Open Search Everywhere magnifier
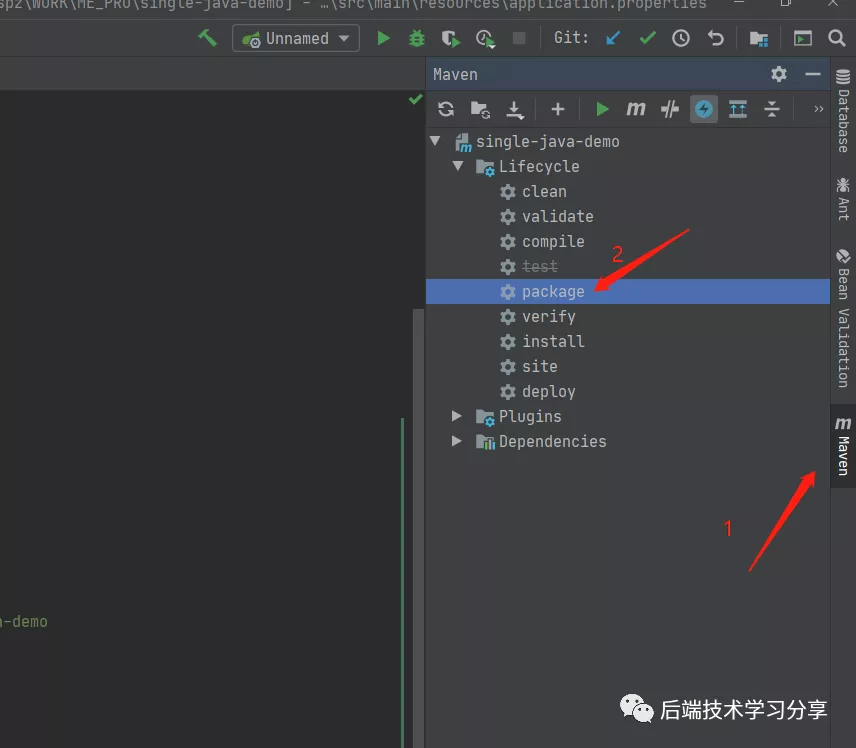Image resolution: width=856 pixels, height=748 pixels. tap(836, 38)
